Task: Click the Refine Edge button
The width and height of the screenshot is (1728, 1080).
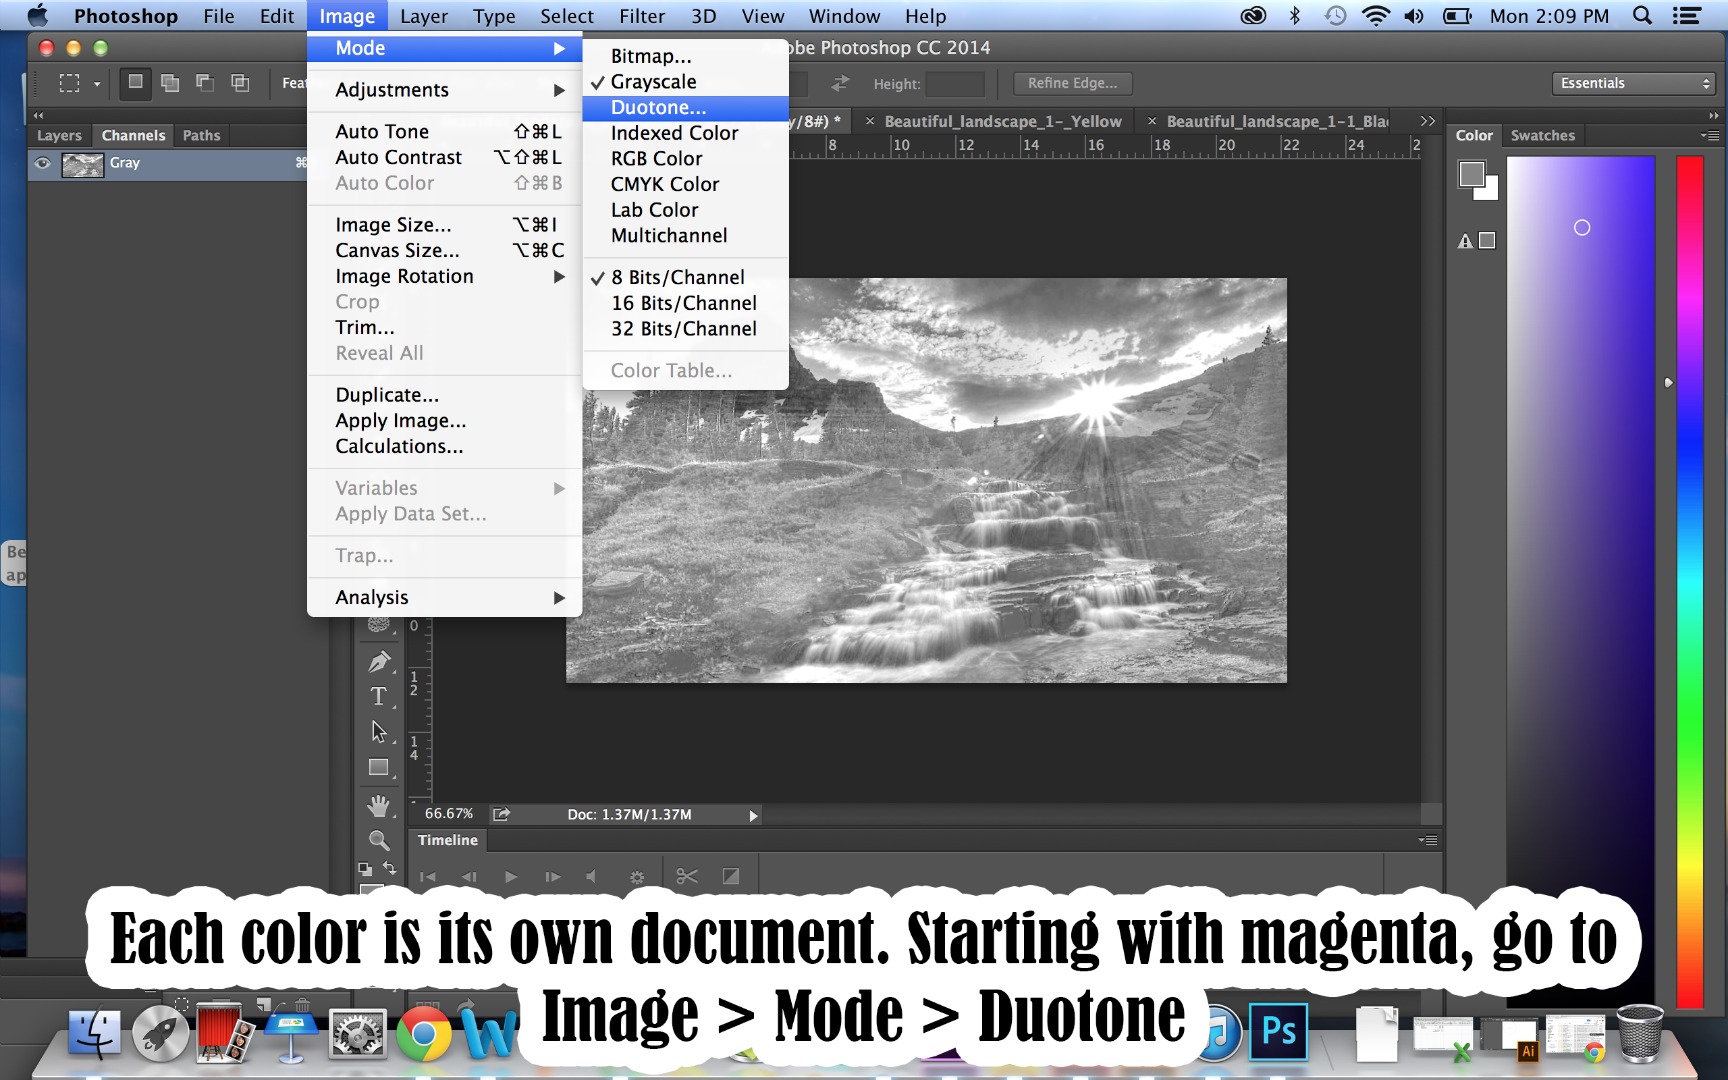Action: pos(1071,82)
